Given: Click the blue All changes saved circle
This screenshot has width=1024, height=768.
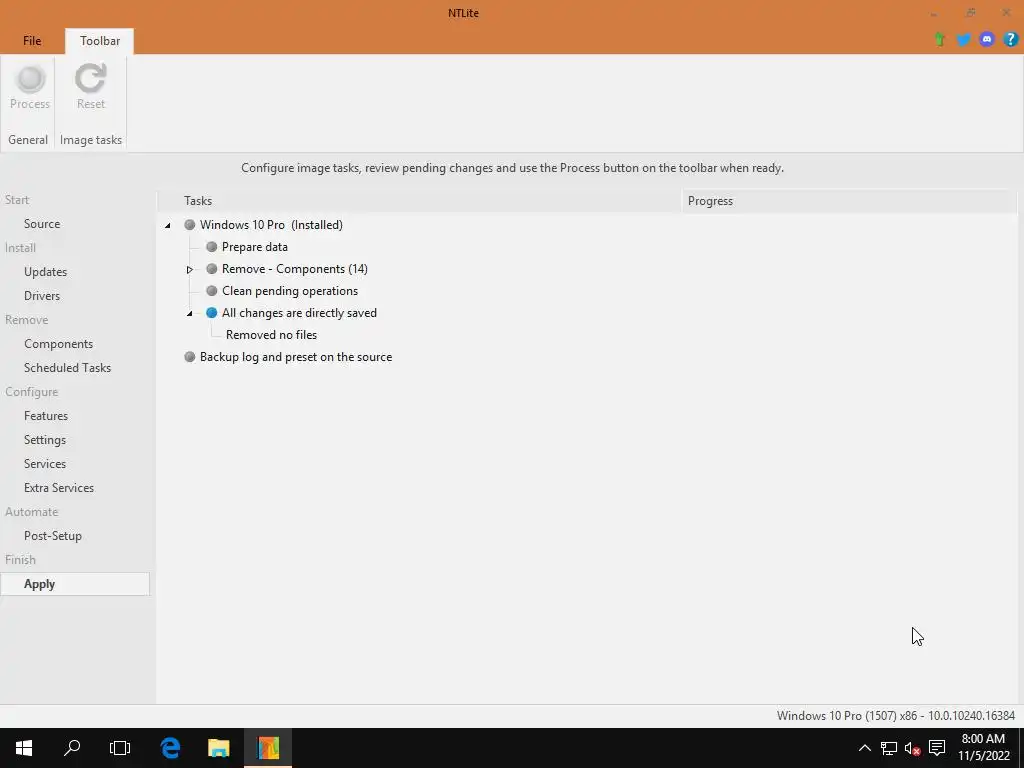Looking at the screenshot, I should [212, 313].
